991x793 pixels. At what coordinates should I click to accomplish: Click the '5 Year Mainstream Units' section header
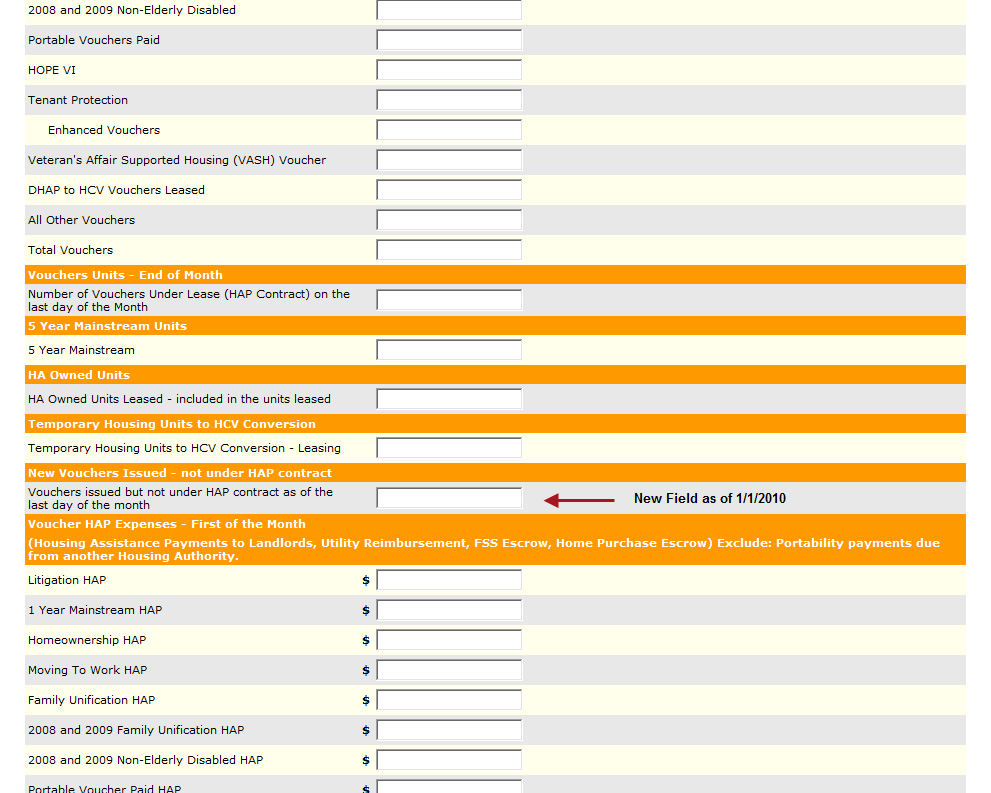(107, 326)
